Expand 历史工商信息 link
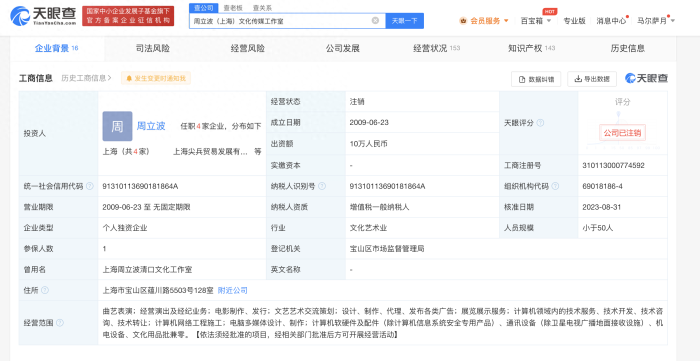Screen dimensions: 700x361 [86, 78]
